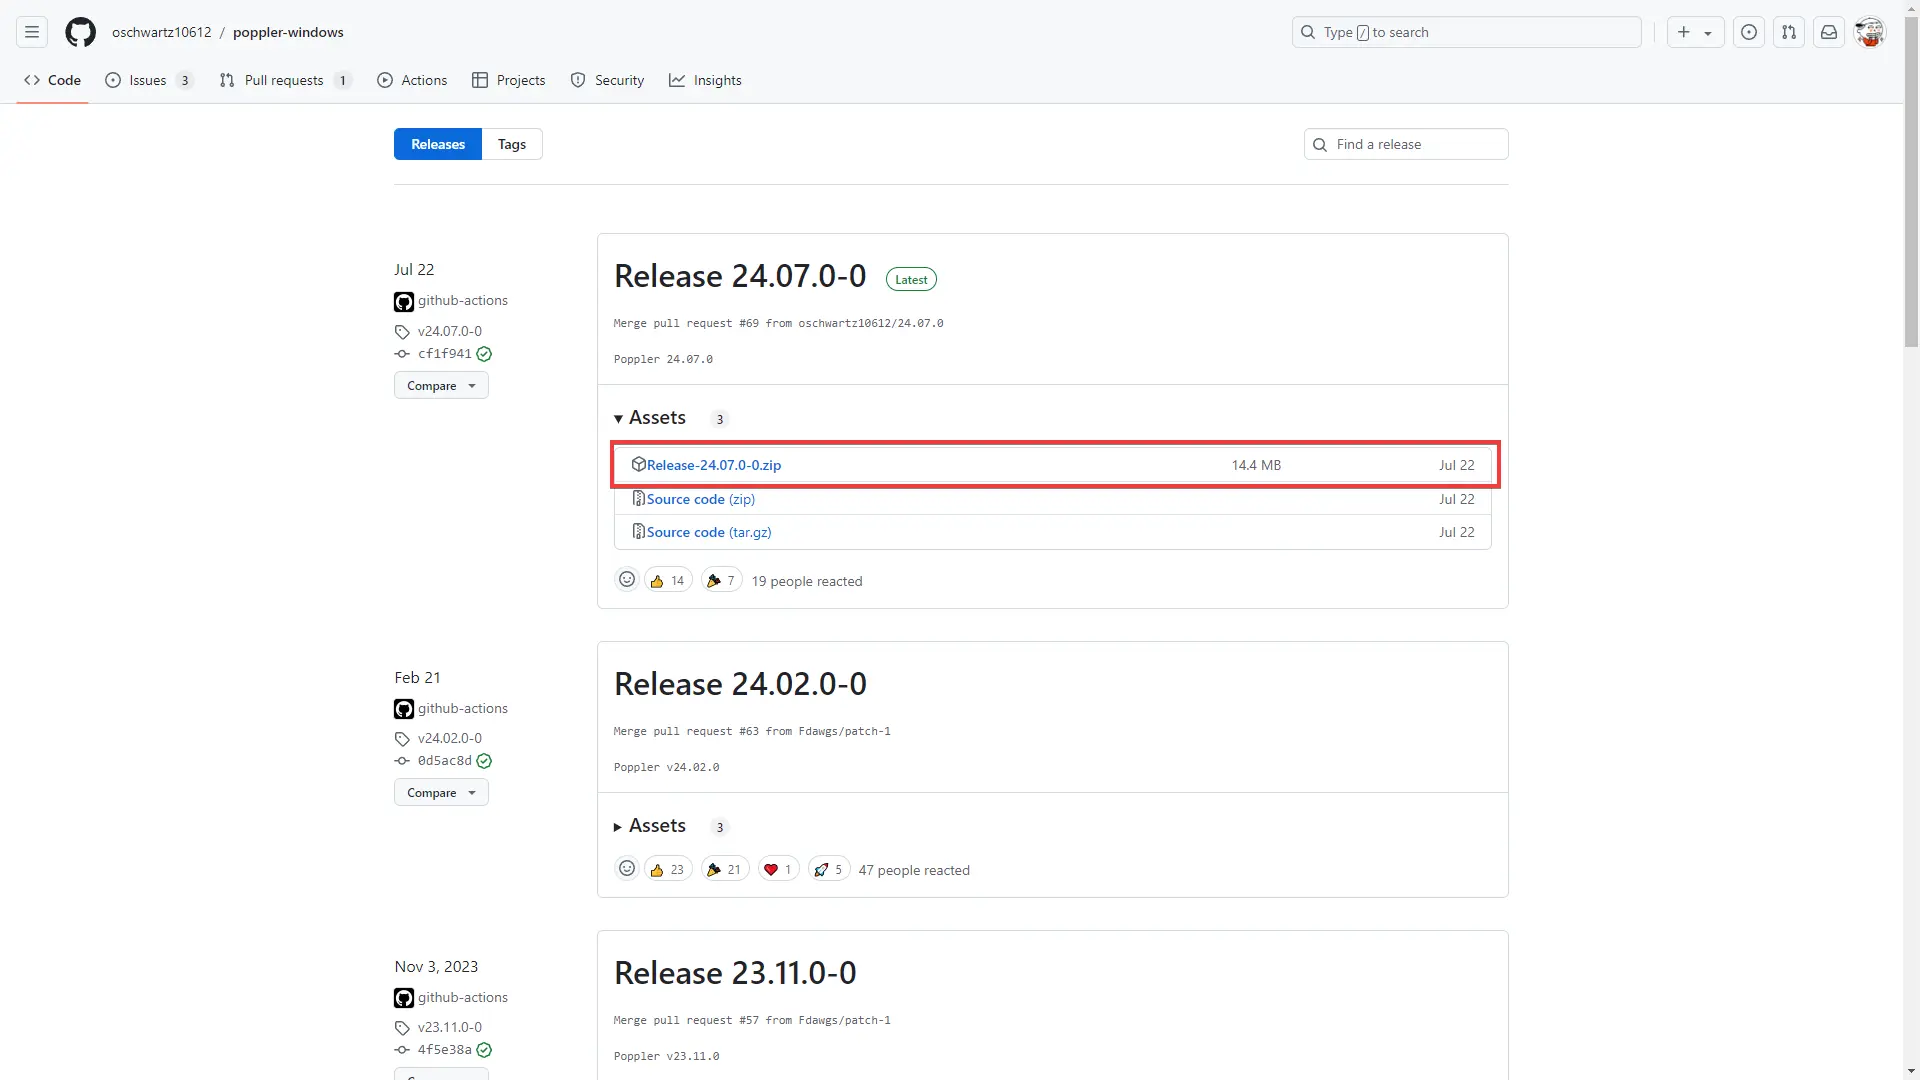Open Source code (tar.gz) link

[708, 532]
